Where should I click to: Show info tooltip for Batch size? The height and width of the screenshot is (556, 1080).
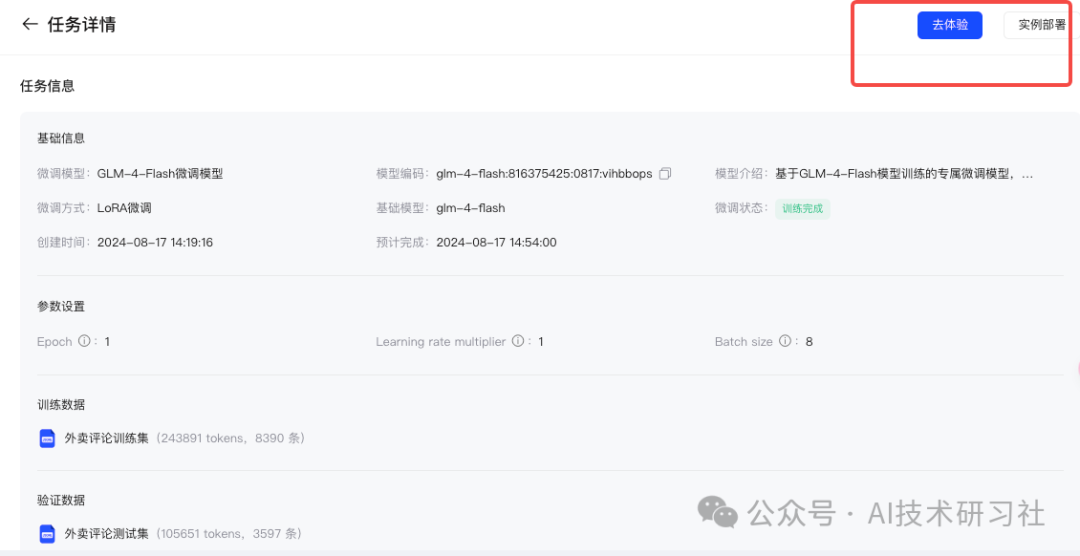pyautogui.click(x=785, y=341)
